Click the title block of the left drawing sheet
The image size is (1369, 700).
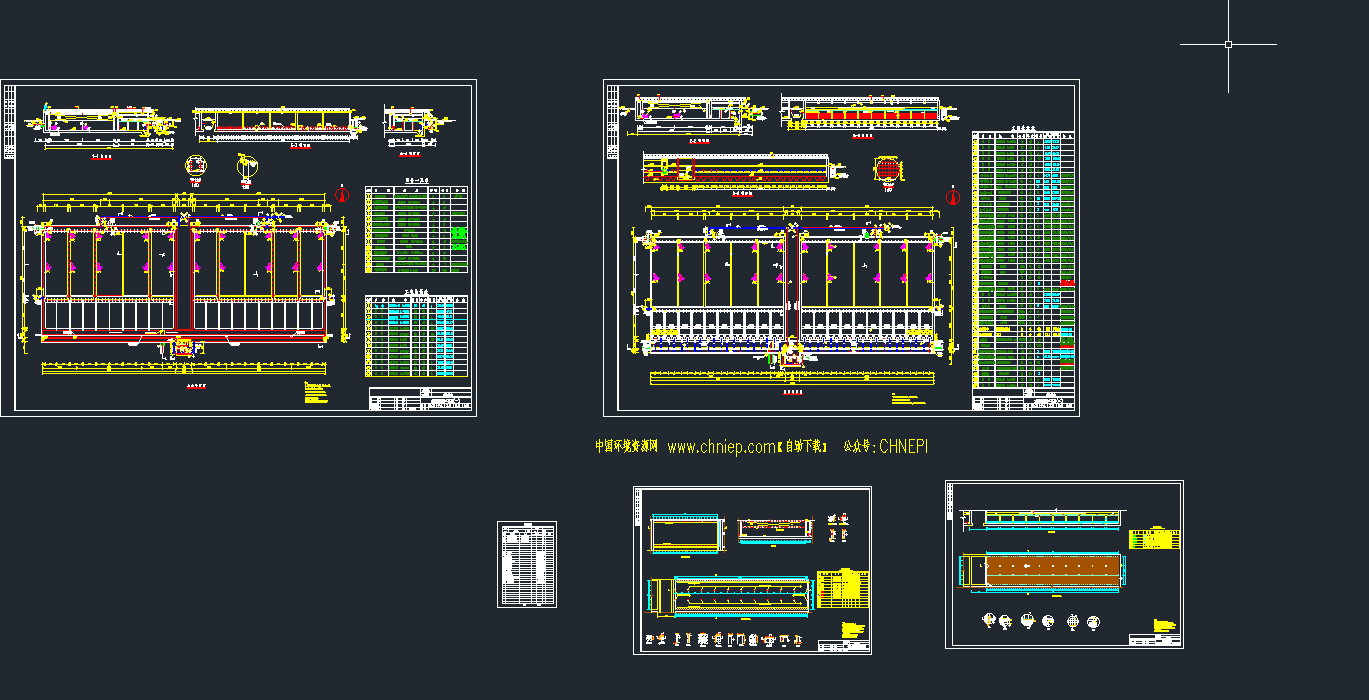tap(419, 400)
